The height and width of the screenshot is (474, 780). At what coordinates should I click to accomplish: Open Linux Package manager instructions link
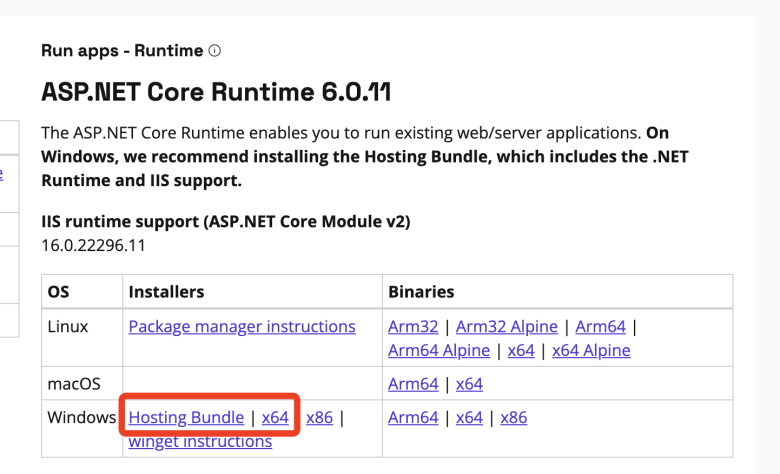(242, 327)
